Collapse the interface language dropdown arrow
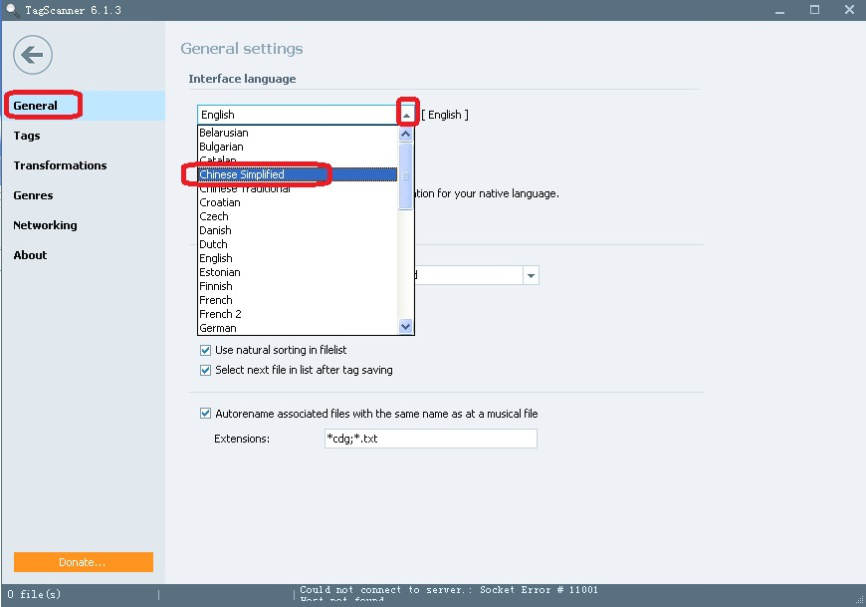The image size is (866, 607). [406, 115]
